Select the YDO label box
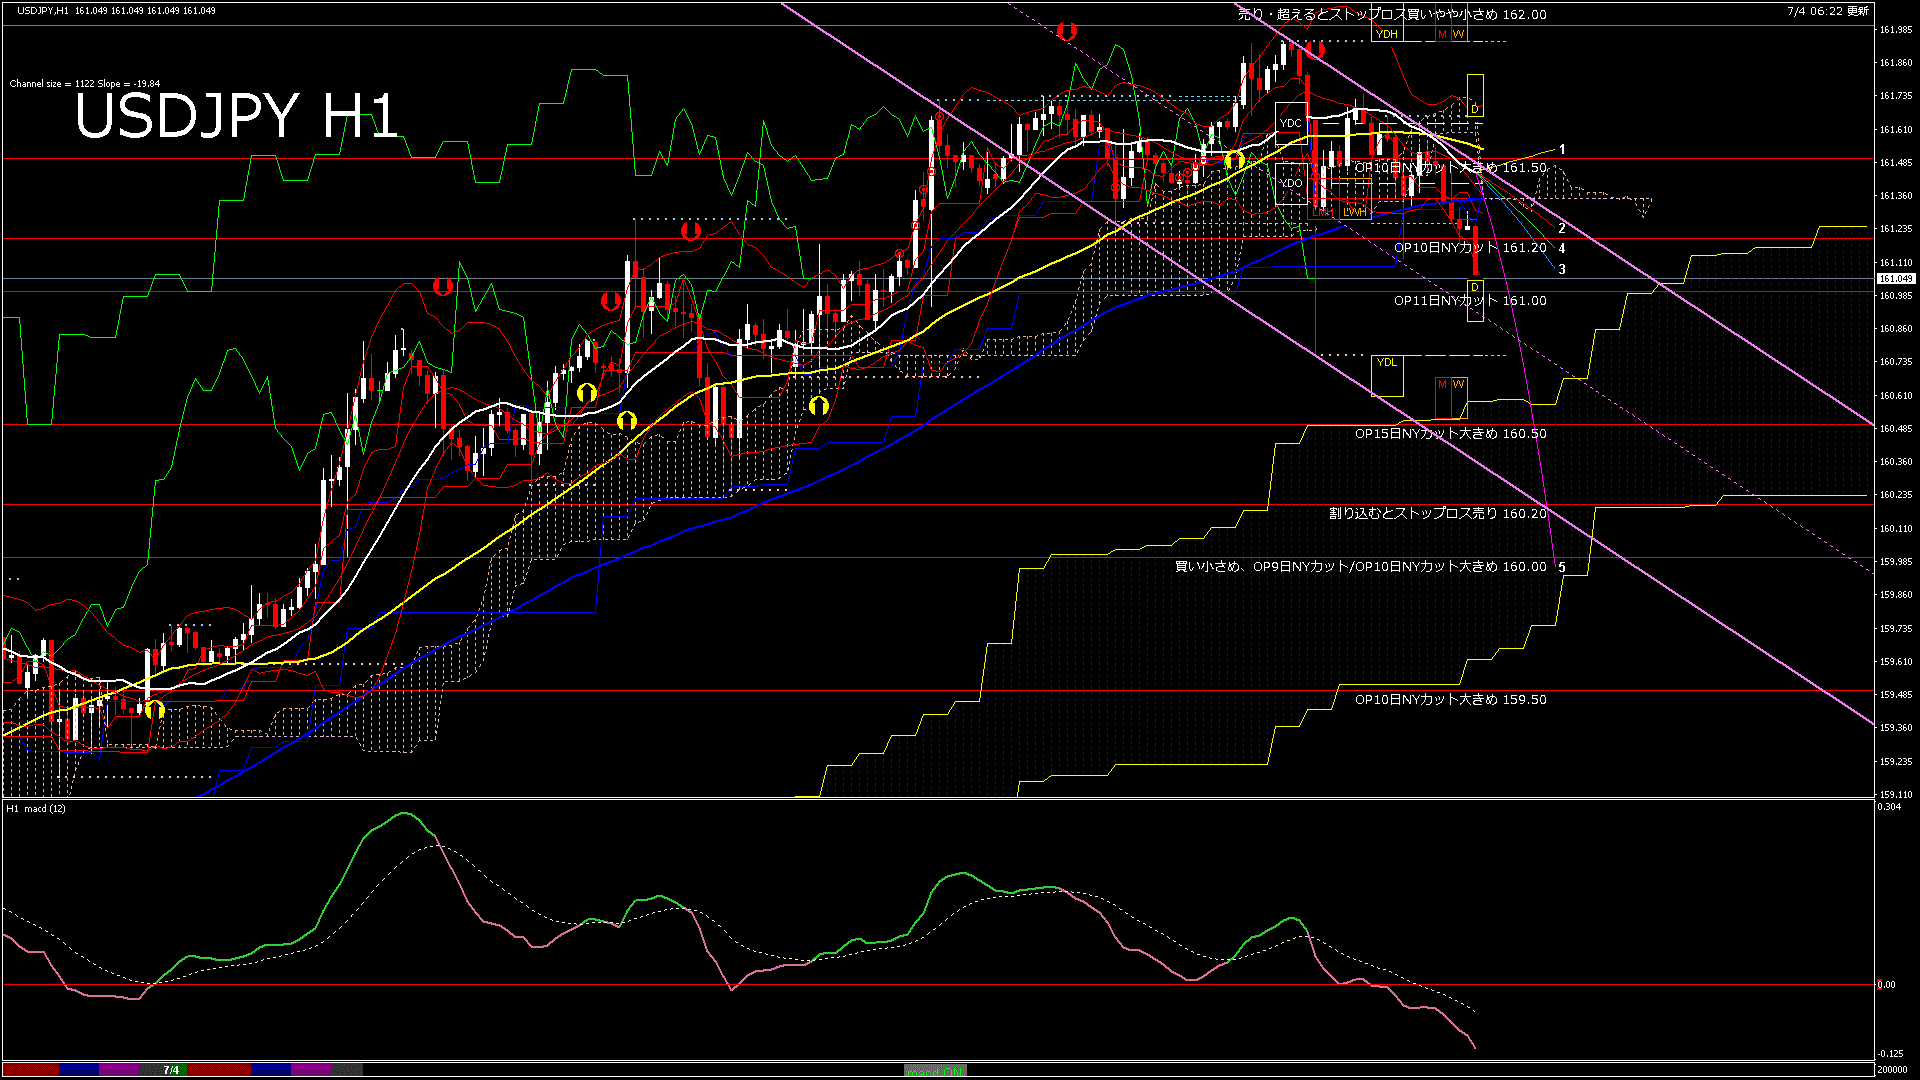The height and width of the screenshot is (1080, 1920). (1291, 183)
